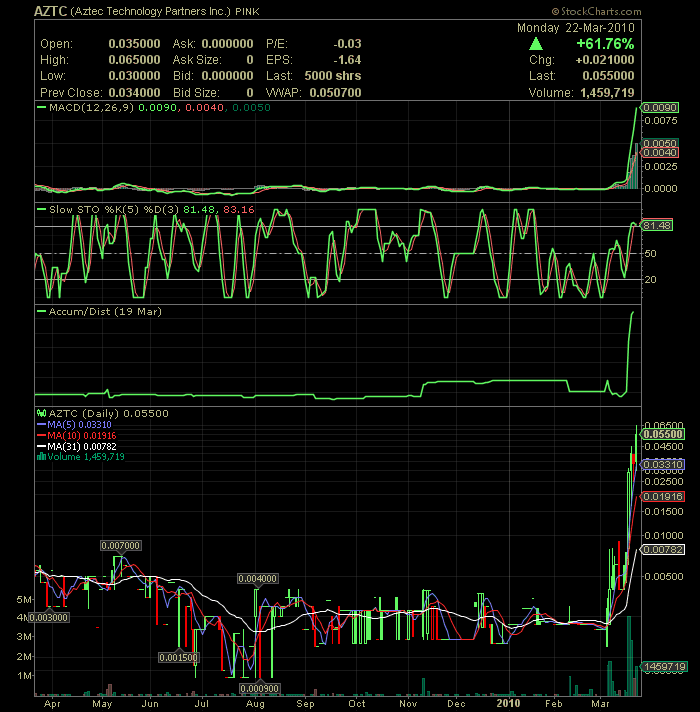Image resolution: width=700 pixels, height=712 pixels.
Task: Click the red MA(10) line swatch
Action: pos(41,435)
